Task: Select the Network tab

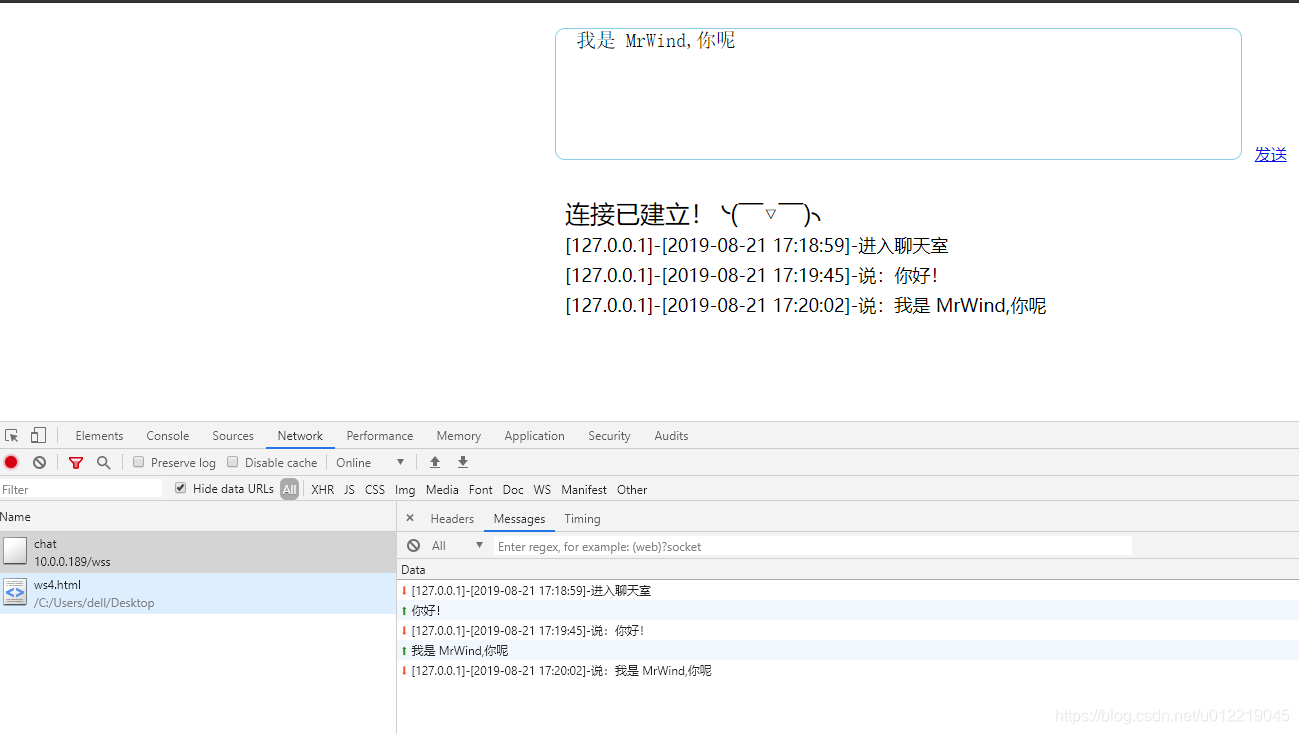Action: pos(300,436)
